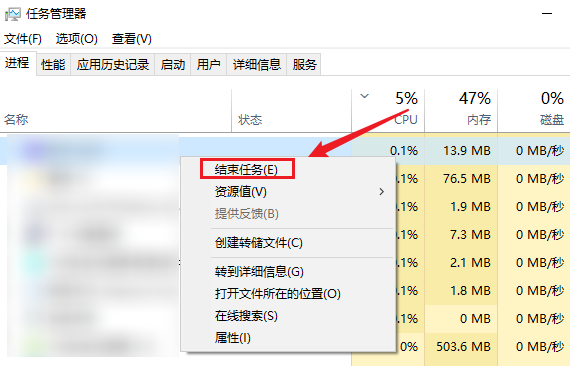
Task: Choose 在线搜索(S) from the context menu
Action: click(x=288, y=316)
